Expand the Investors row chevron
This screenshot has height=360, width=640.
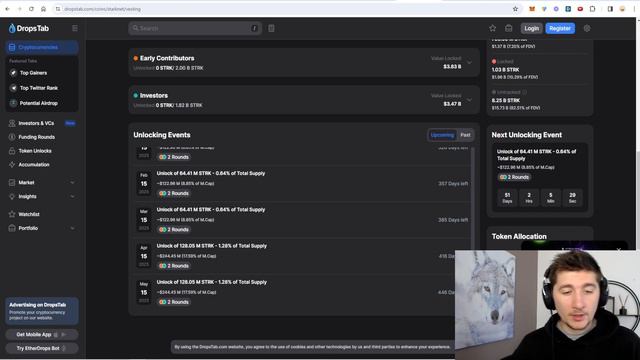469,100
